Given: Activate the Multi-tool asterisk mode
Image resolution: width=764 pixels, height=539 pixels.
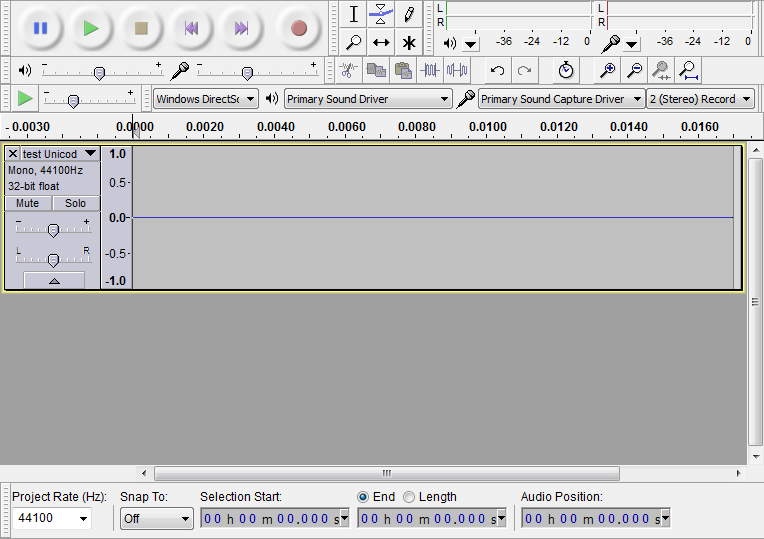Looking at the screenshot, I should click(x=409, y=42).
